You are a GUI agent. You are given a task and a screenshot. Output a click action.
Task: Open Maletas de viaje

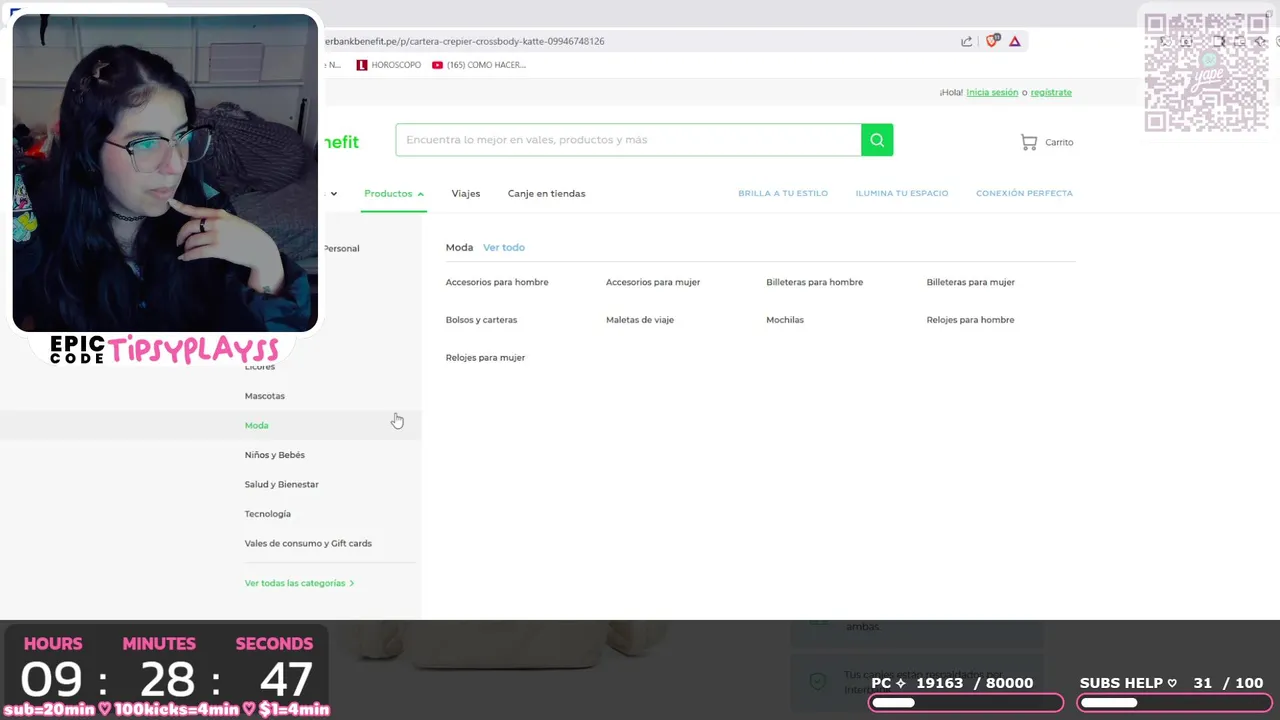tap(640, 320)
